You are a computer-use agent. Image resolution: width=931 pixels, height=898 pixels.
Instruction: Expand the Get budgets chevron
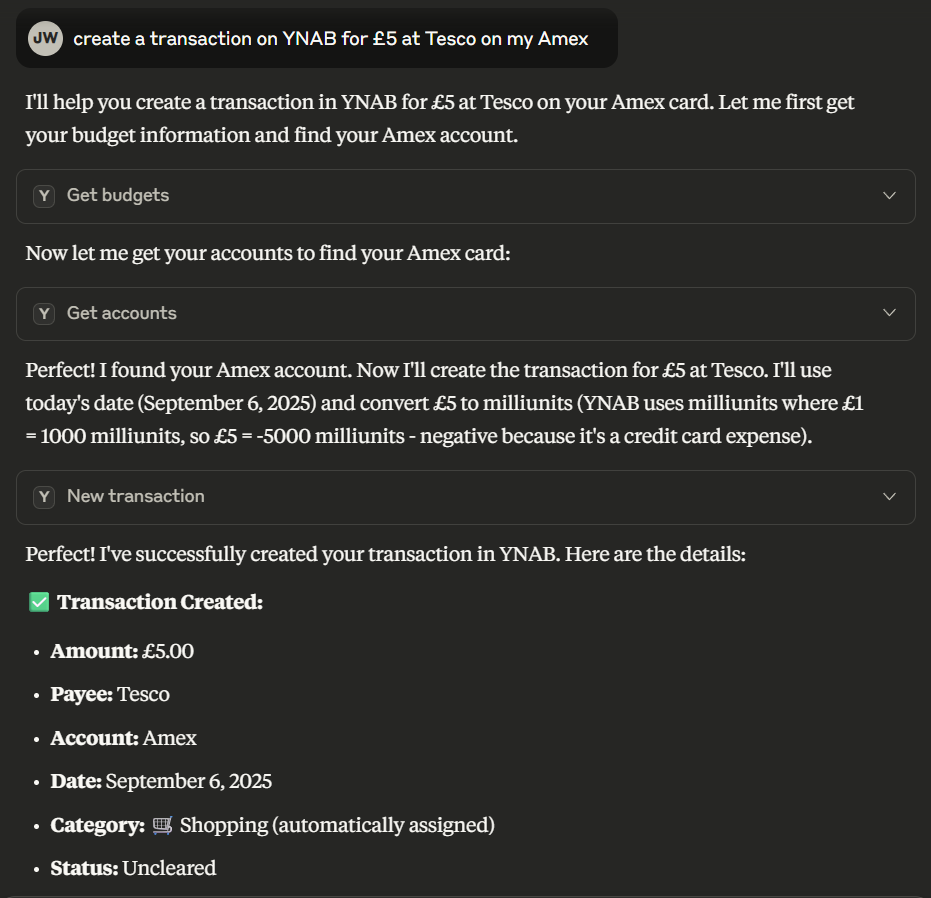(889, 195)
